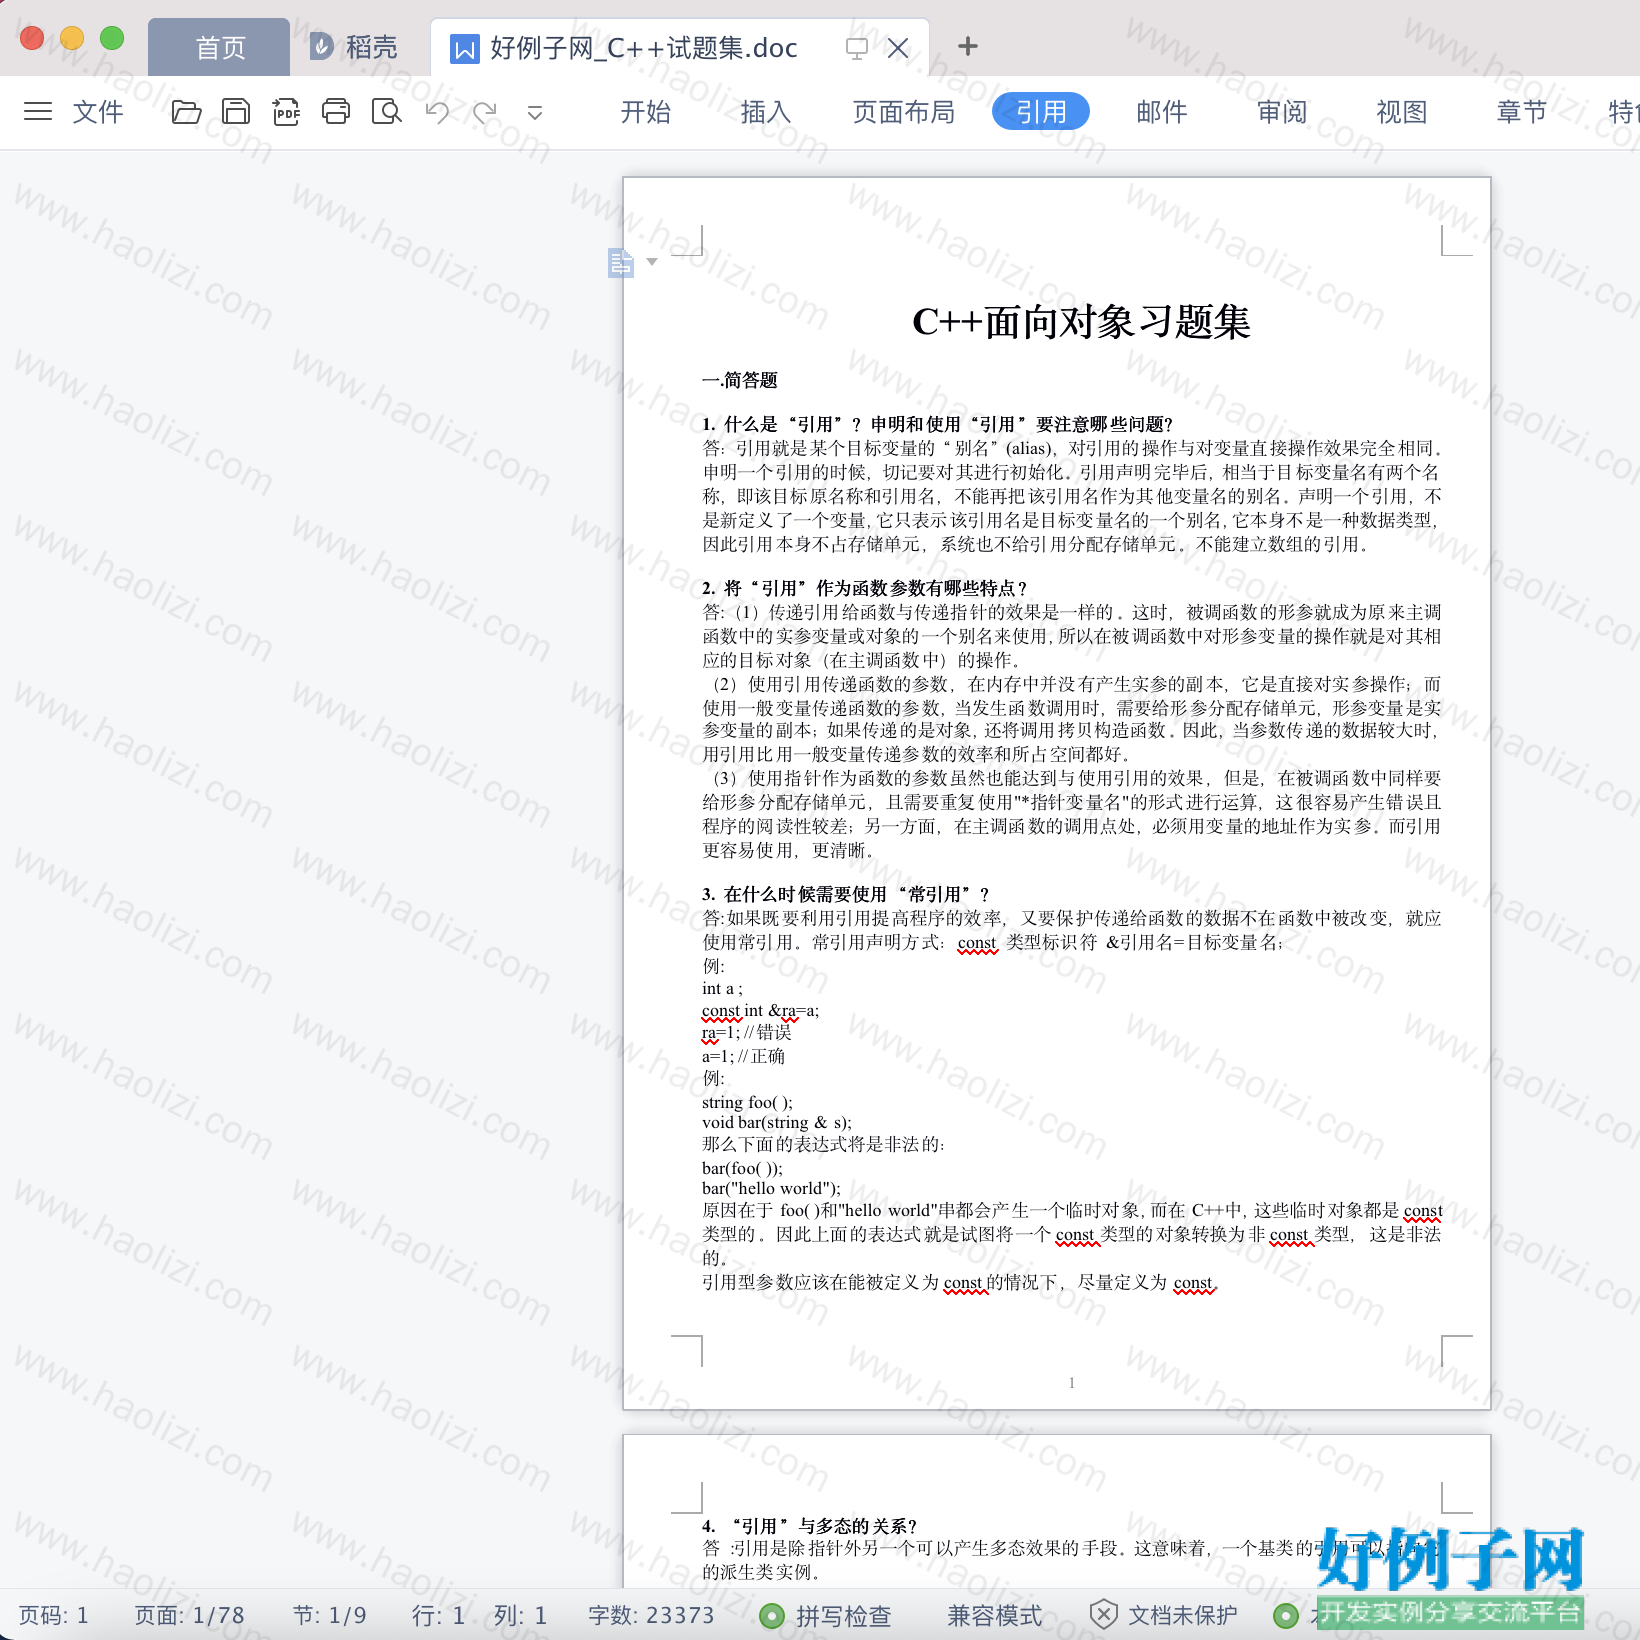The width and height of the screenshot is (1640, 1640).
Task: Expand the dropdown arrow next to outline icon
Action: [x=652, y=262]
